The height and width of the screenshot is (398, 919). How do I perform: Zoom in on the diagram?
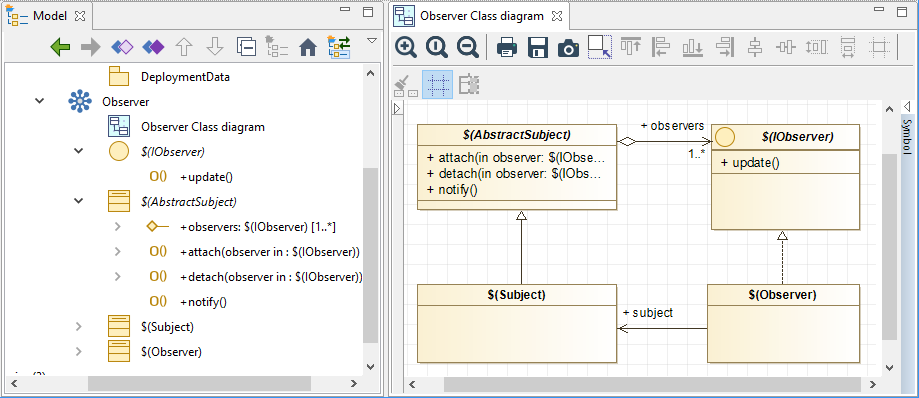pyautogui.click(x=406, y=47)
